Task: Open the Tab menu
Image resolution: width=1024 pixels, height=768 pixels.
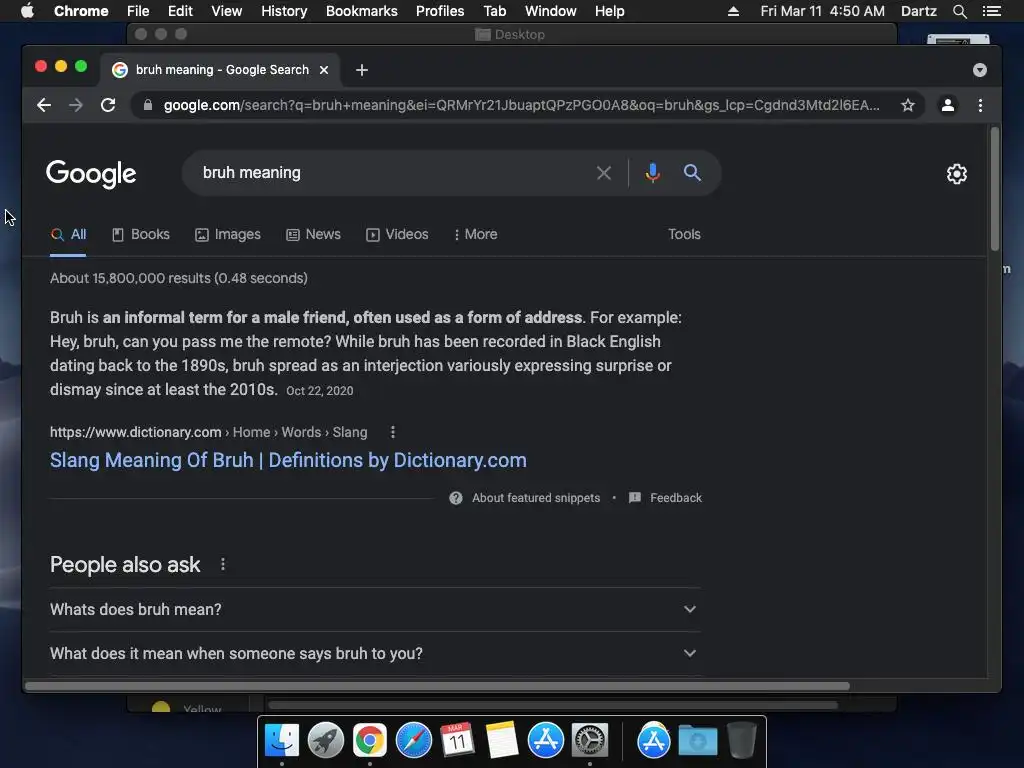Action: coord(495,11)
